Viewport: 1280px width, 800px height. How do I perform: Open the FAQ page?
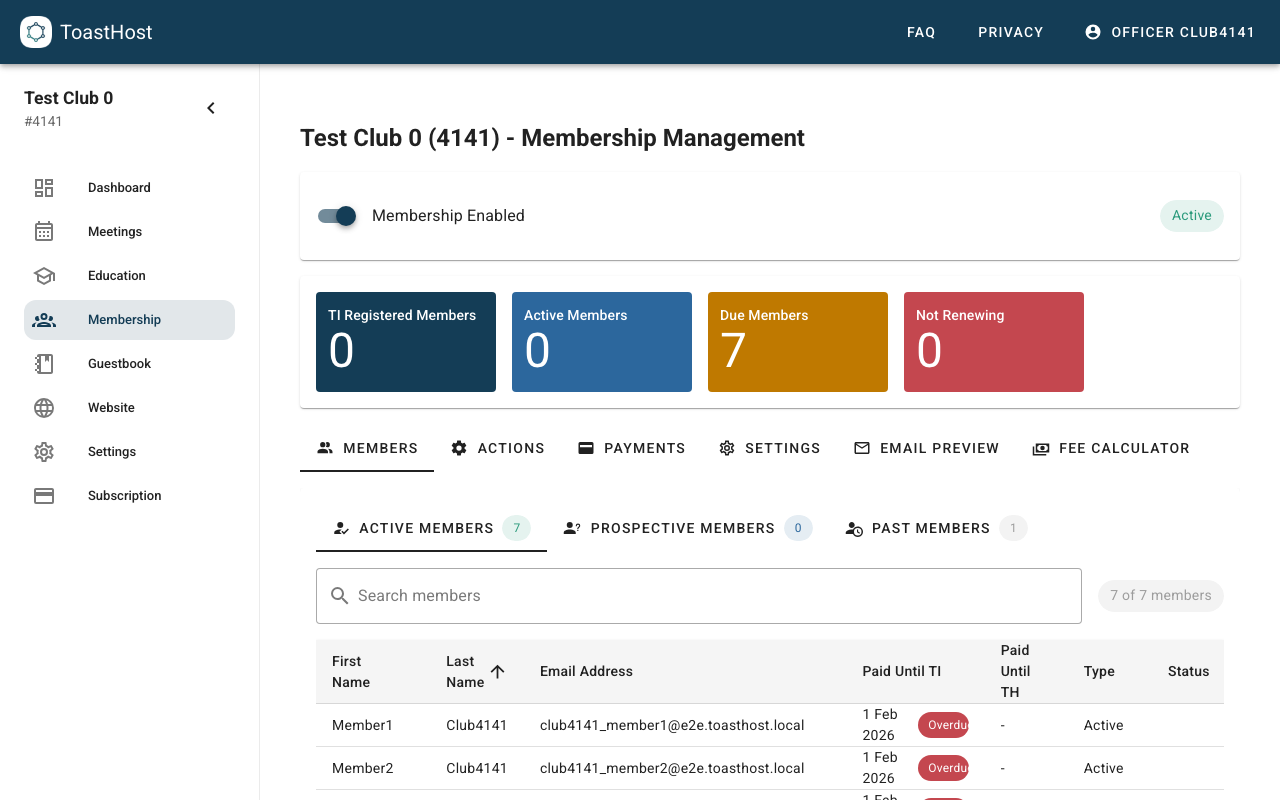[921, 32]
